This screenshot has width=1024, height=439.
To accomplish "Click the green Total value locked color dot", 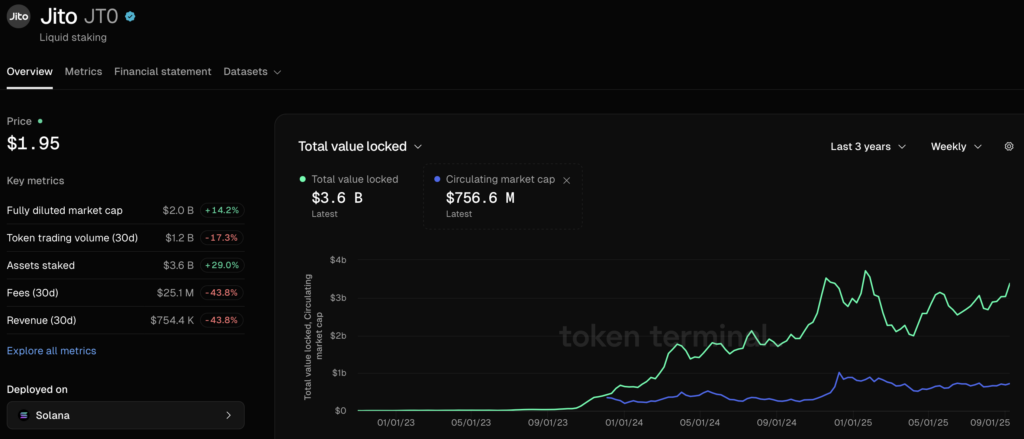I will point(302,178).
